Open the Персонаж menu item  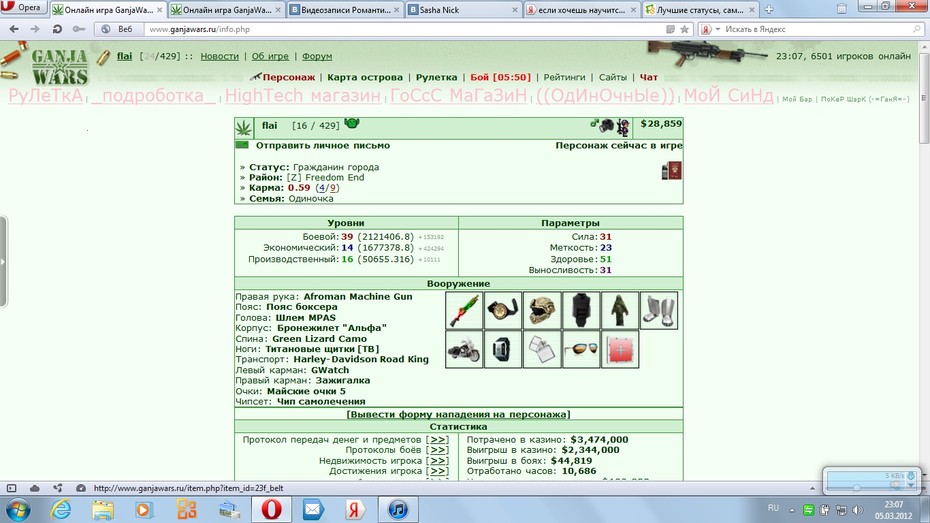(288, 77)
